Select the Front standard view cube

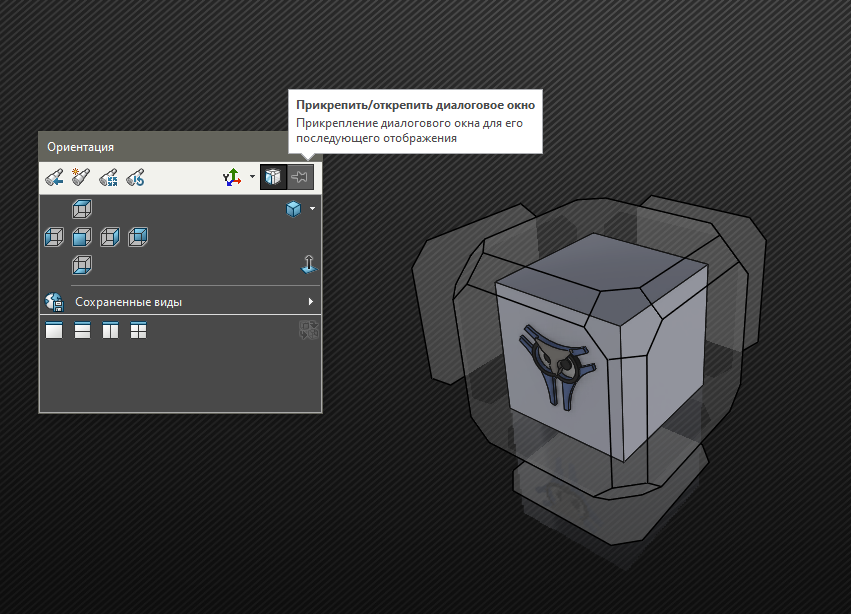coord(82,237)
